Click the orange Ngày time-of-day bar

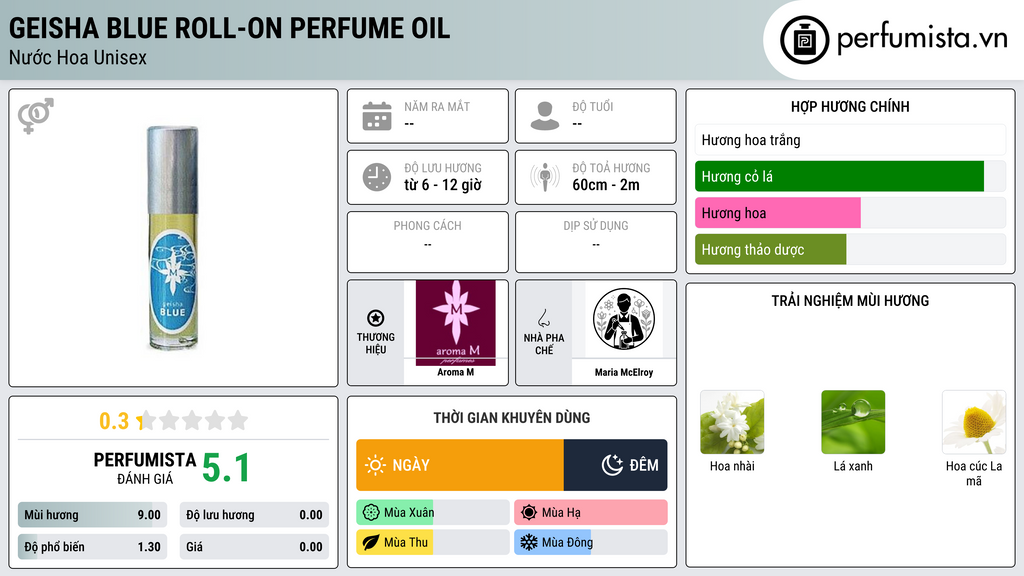click(460, 465)
